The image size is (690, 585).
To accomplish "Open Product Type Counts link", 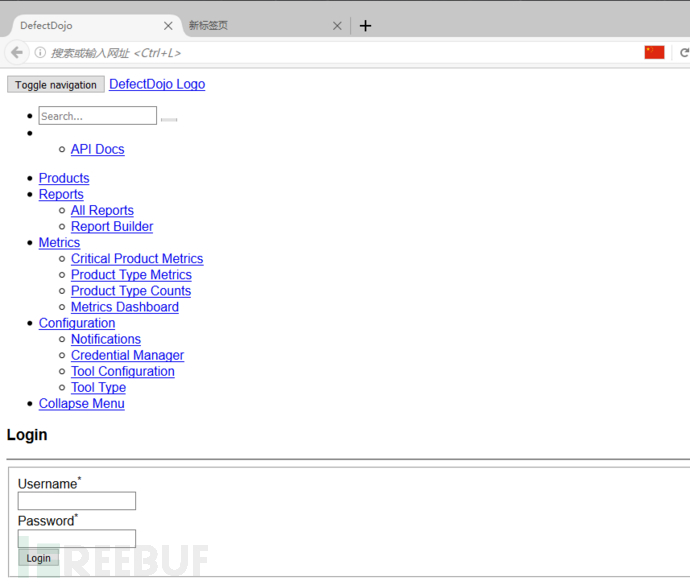I will coord(131,291).
